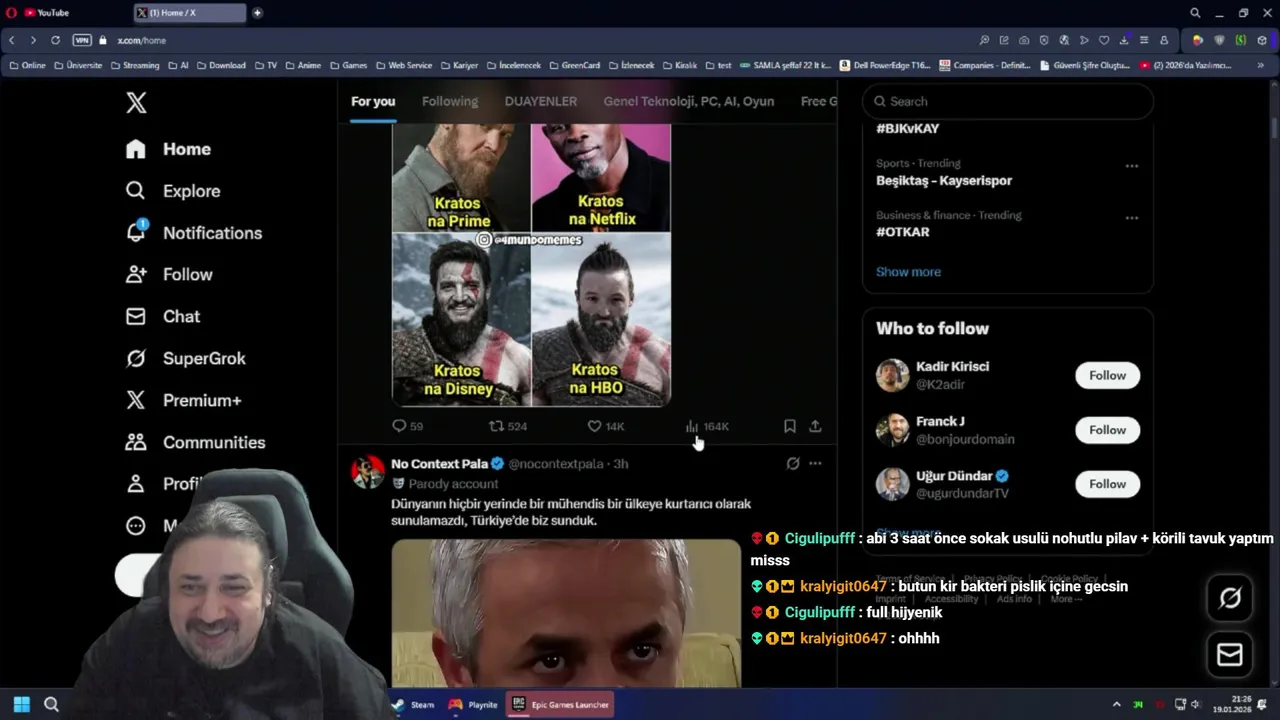Show hidden system tray icons

point(1117,704)
